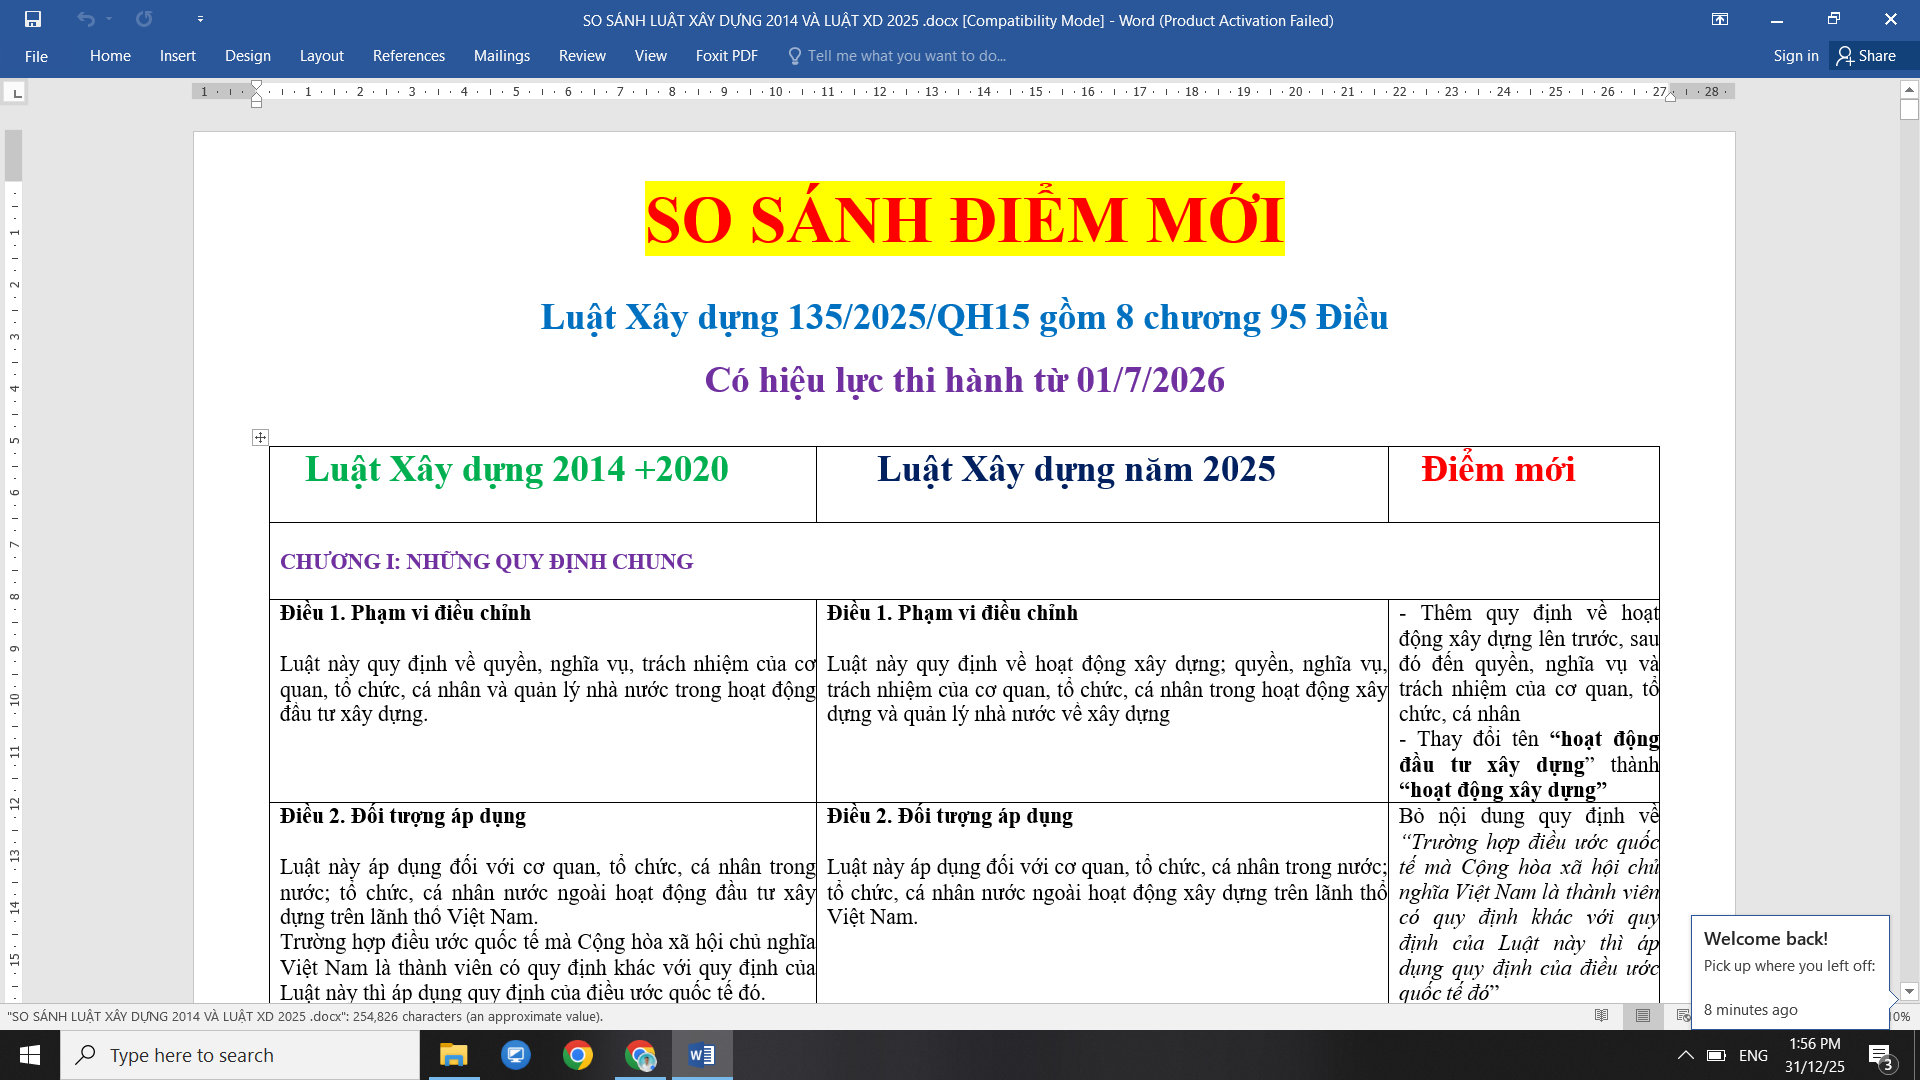The height and width of the screenshot is (1080, 1920).
Task: Open the Share pane
Action: click(x=1871, y=56)
